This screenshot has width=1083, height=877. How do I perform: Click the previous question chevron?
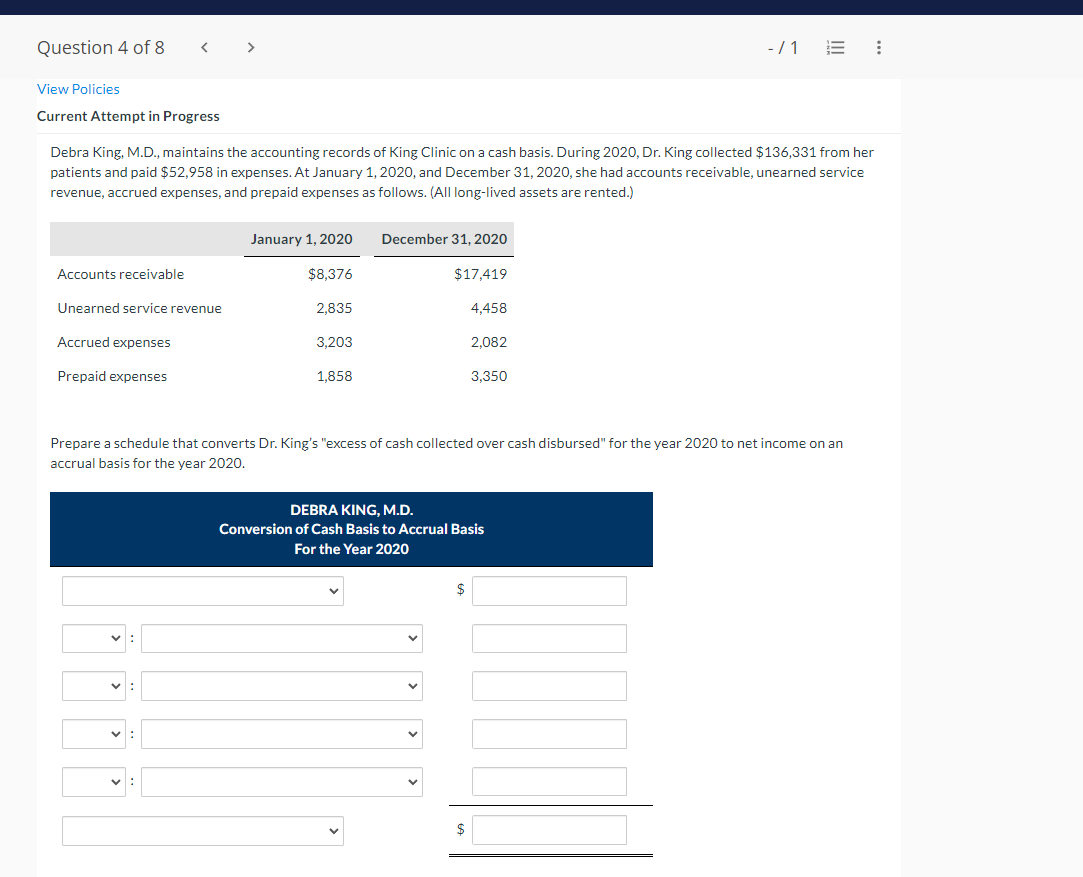(x=204, y=47)
